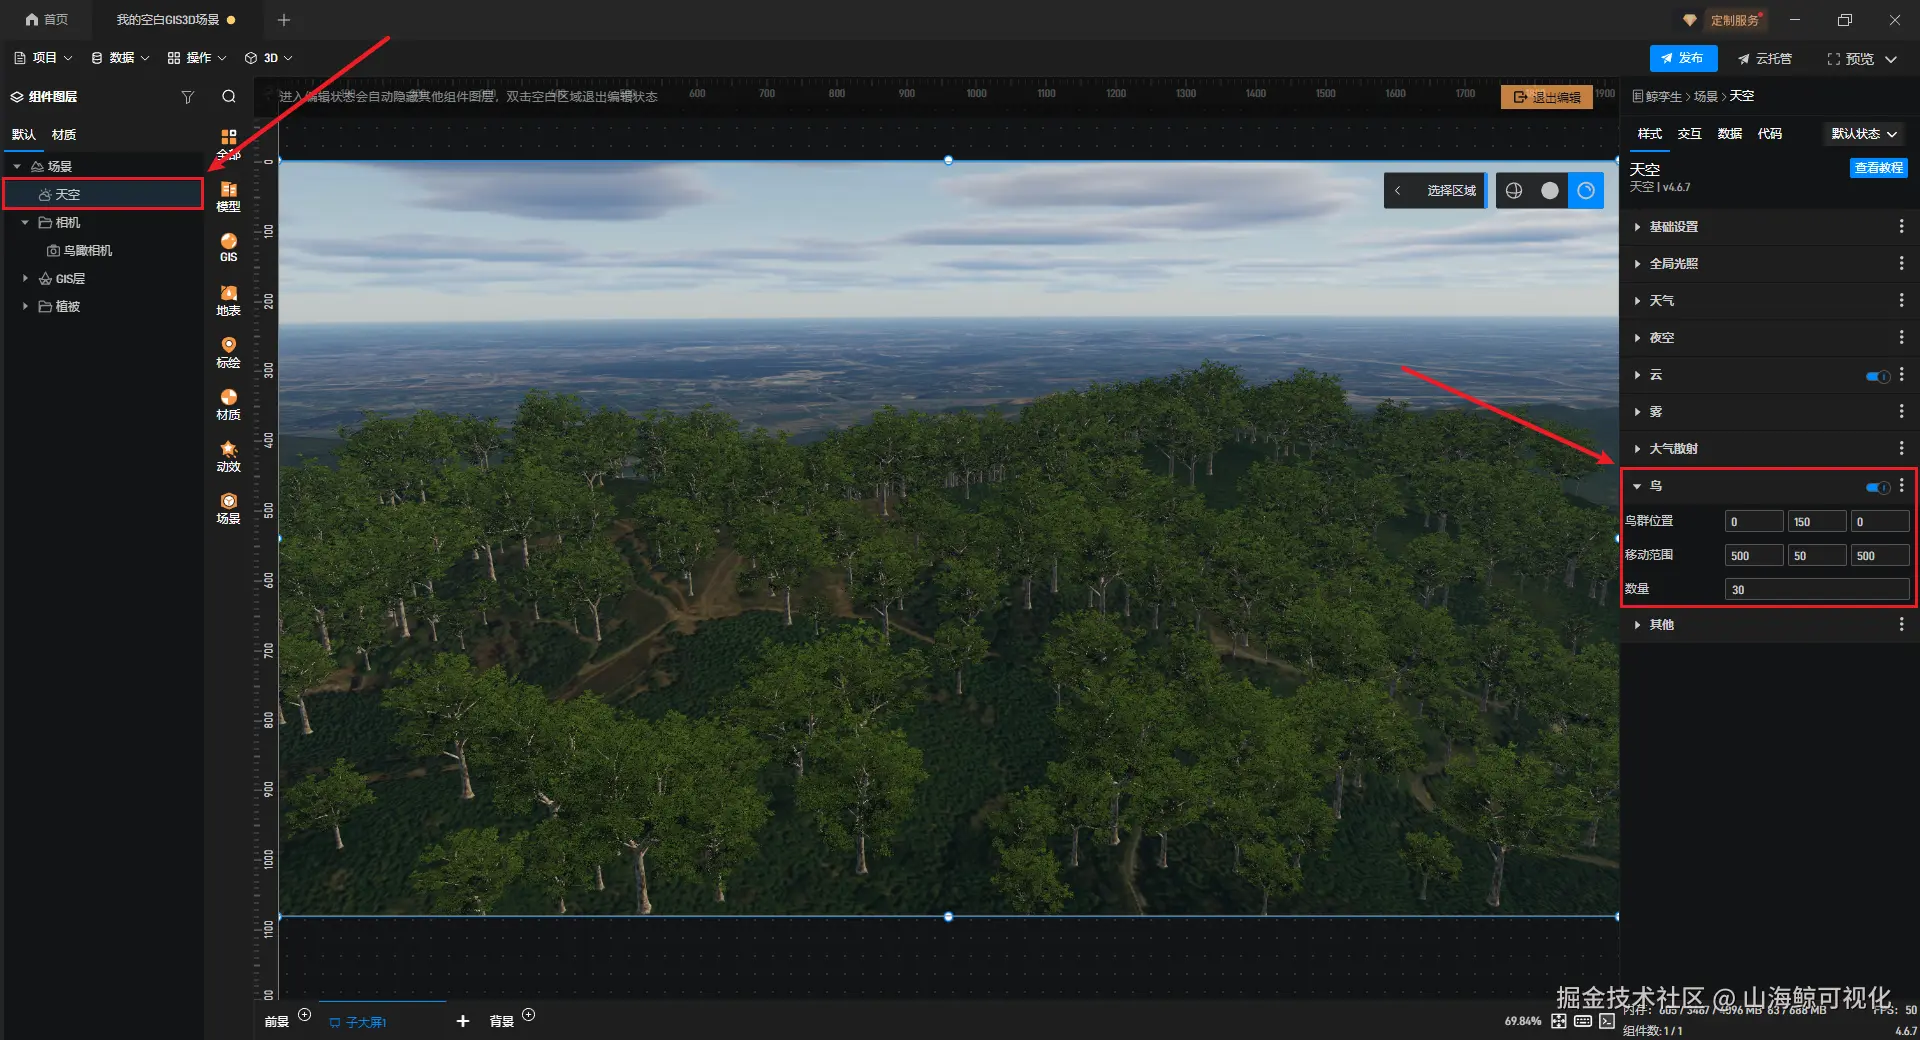Open the 动效 (effects) component icon

click(228, 456)
